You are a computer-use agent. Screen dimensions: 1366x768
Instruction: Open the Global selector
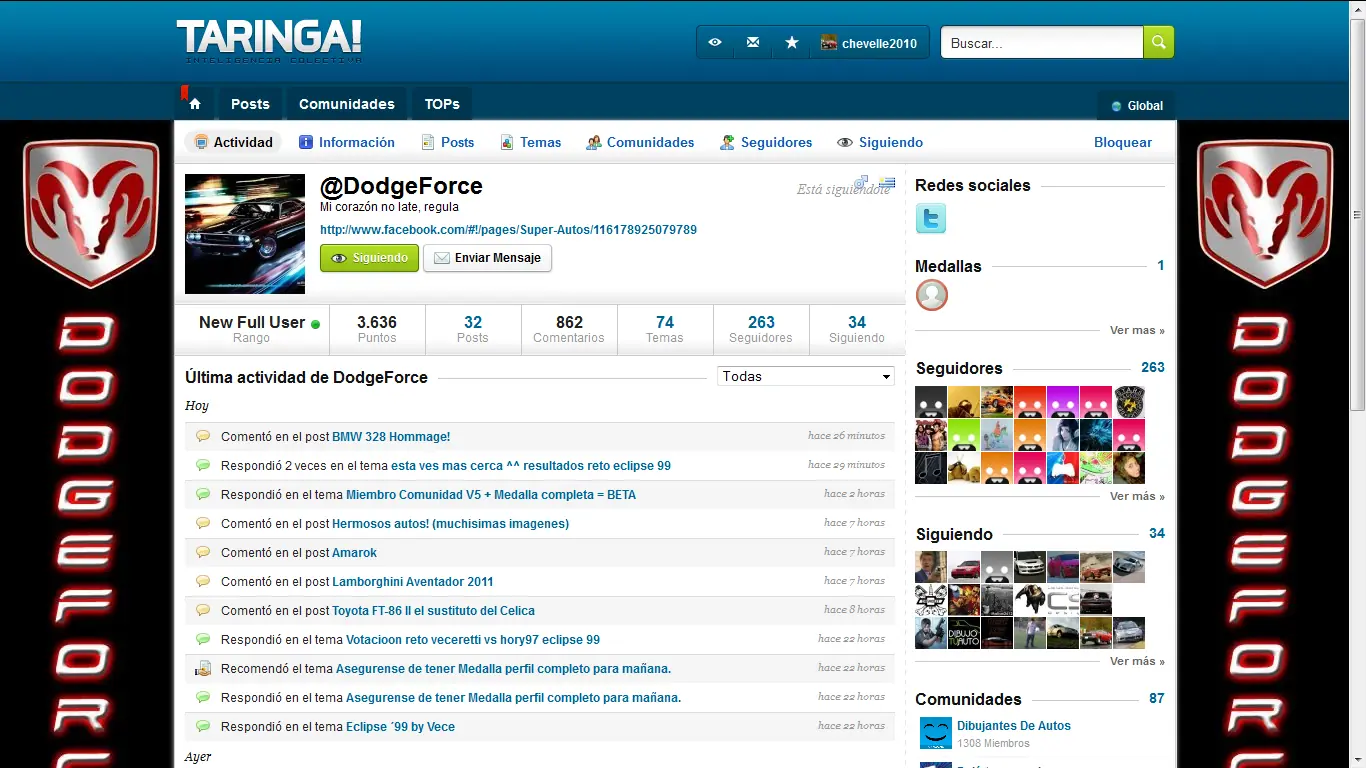coord(1137,105)
